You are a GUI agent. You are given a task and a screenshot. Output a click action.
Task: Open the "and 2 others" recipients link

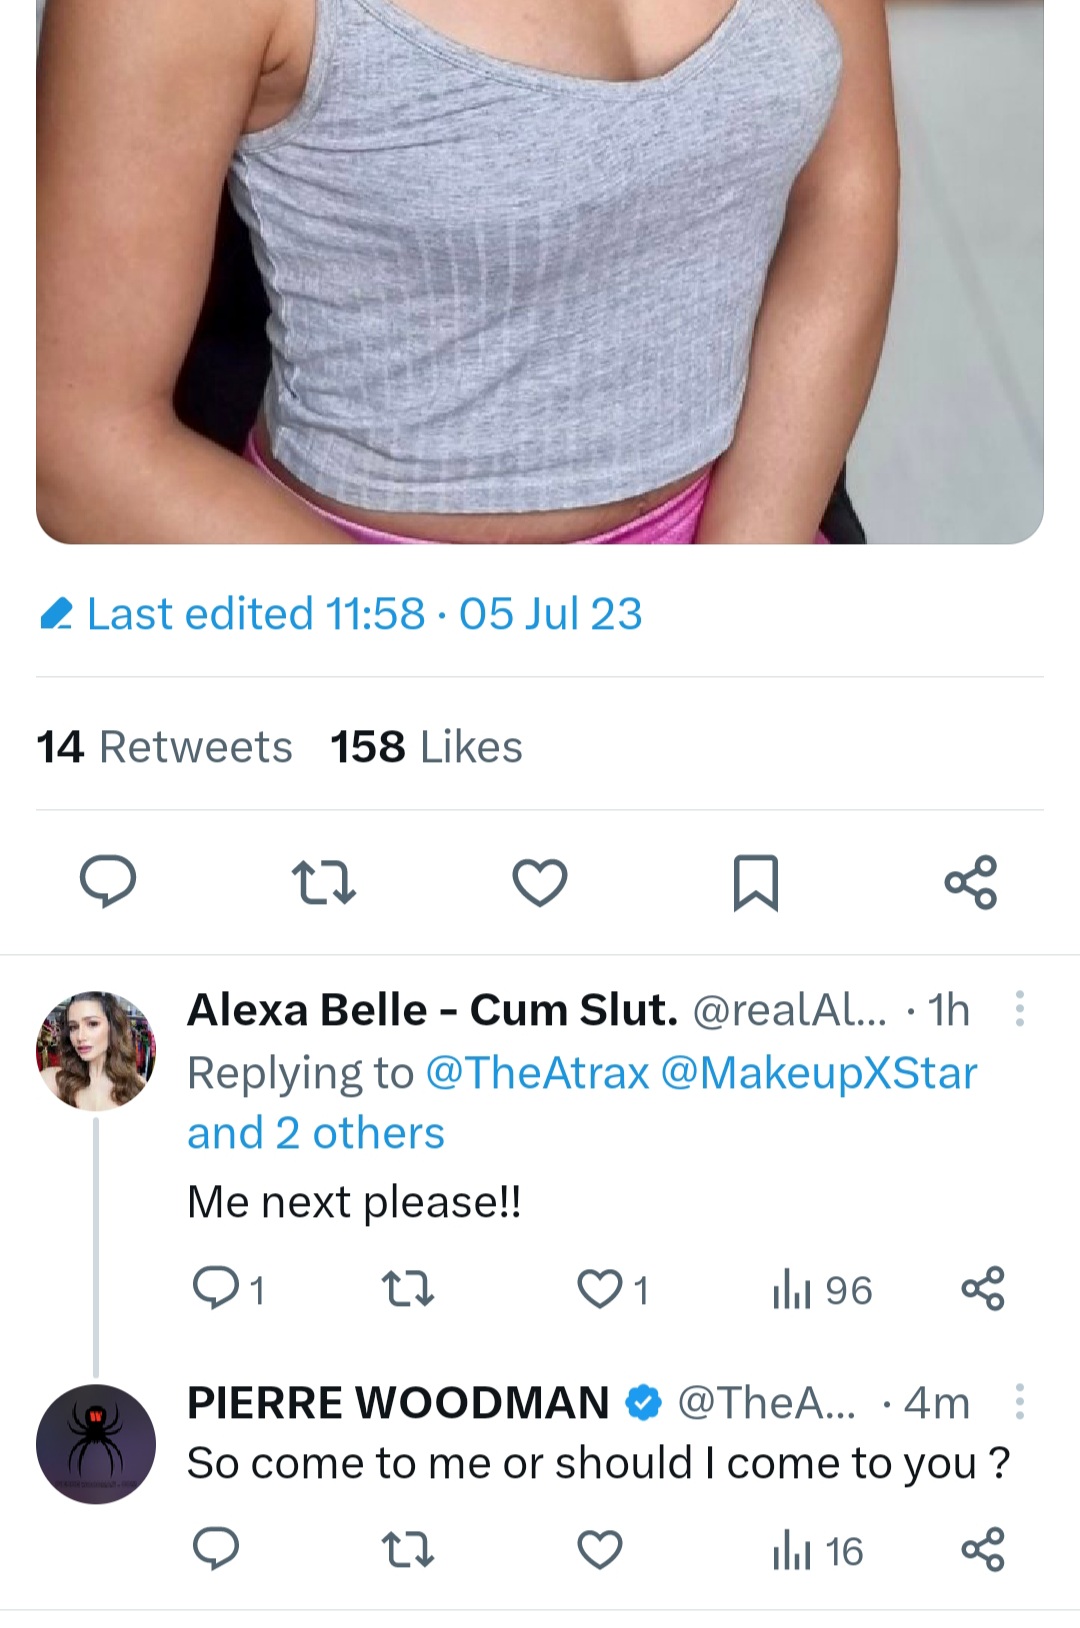[x=316, y=1133]
